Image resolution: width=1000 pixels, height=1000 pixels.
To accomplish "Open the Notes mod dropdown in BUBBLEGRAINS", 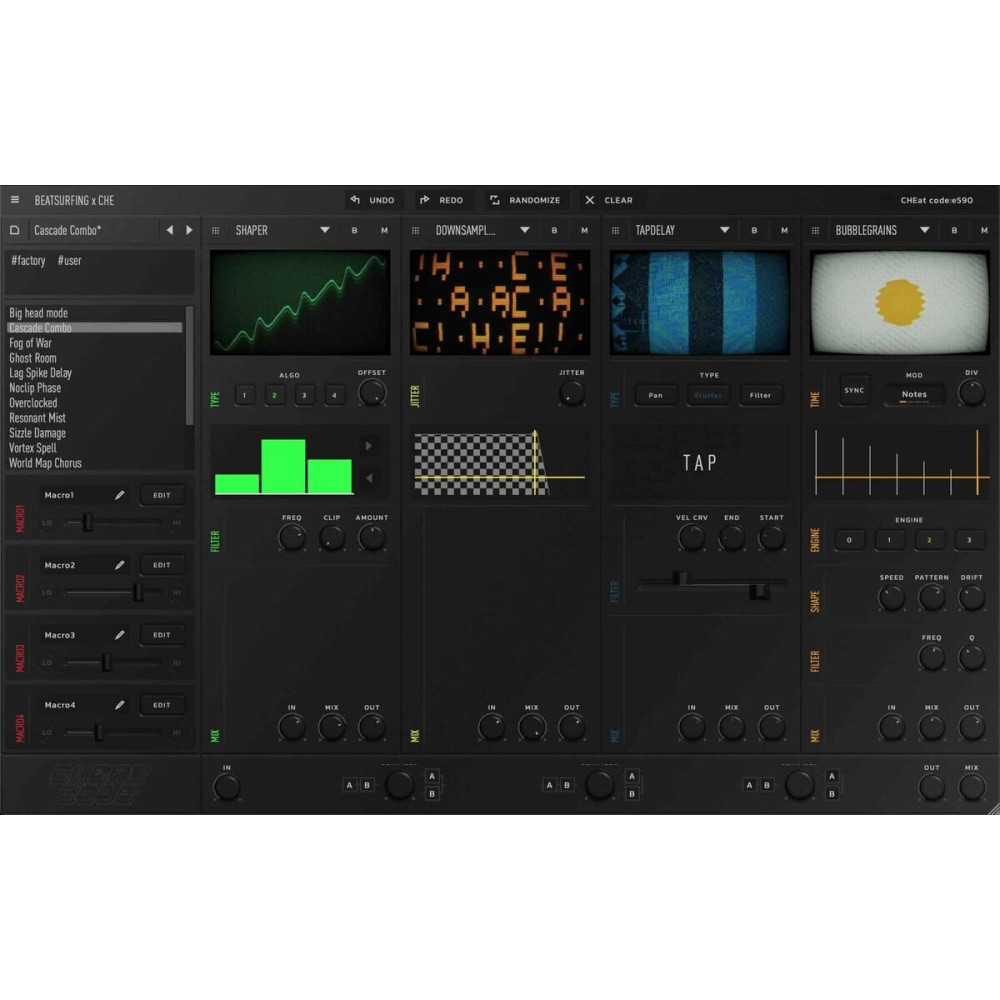I will (916, 395).
